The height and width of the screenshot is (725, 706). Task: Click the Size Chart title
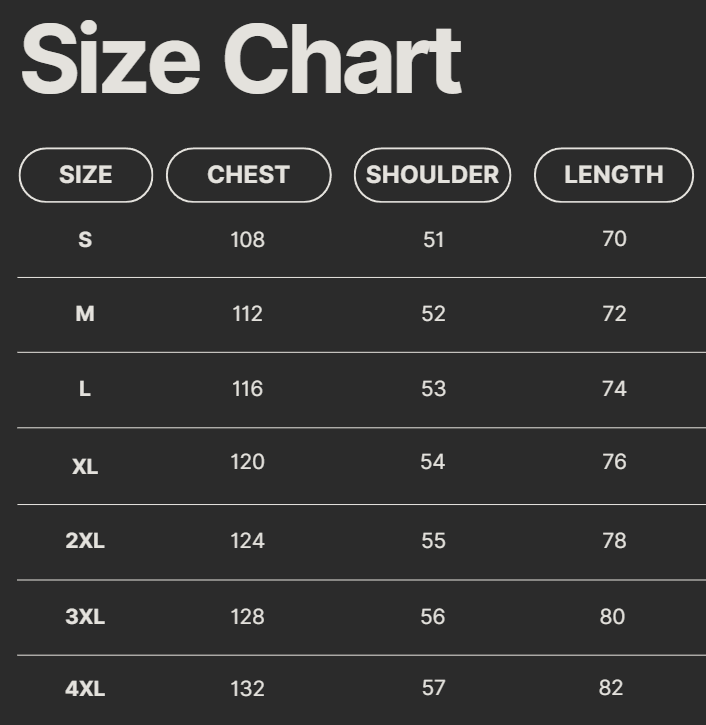click(x=240, y=60)
